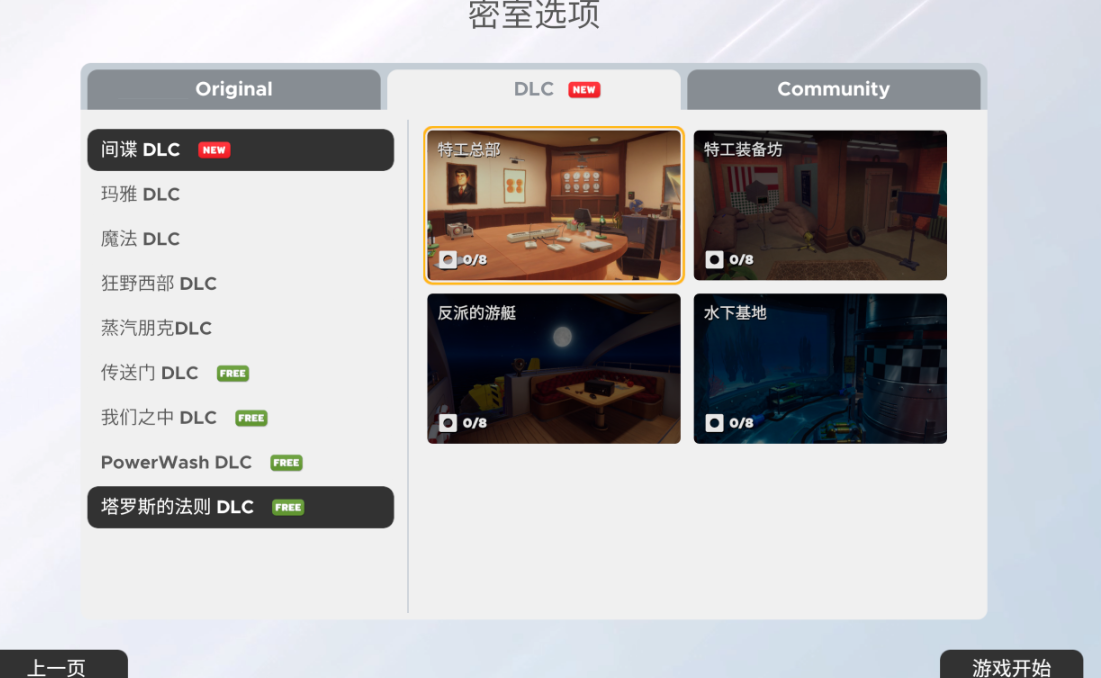Open the Community tab
1101x678 pixels.
click(x=833, y=89)
